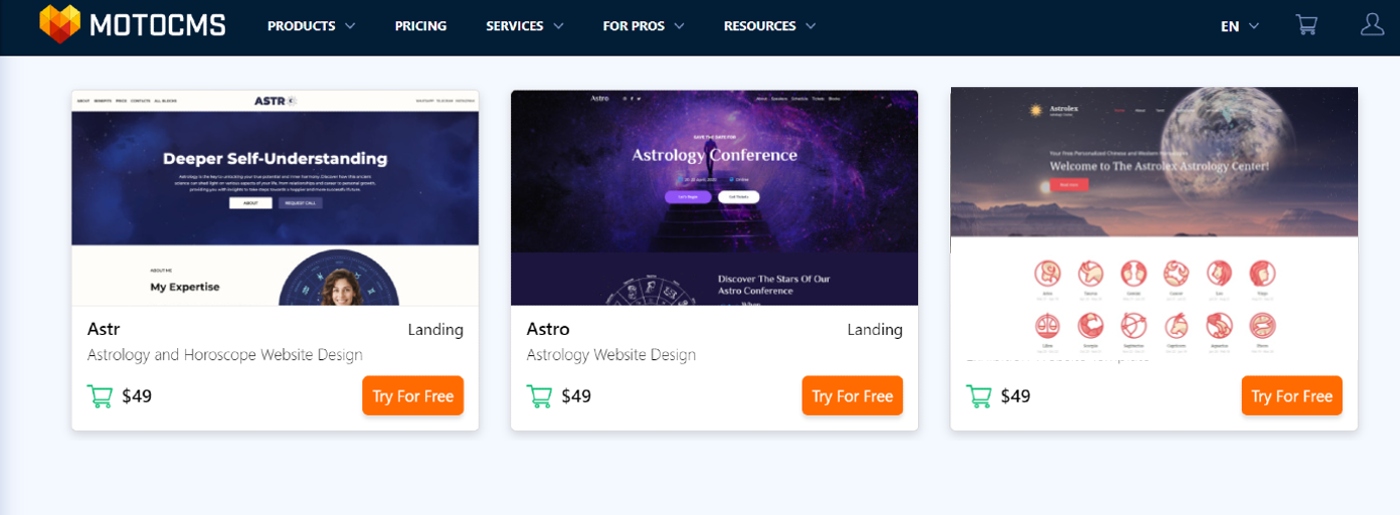Open the user account profile icon
The image size is (1400, 515).
click(x=1372, y=25)
